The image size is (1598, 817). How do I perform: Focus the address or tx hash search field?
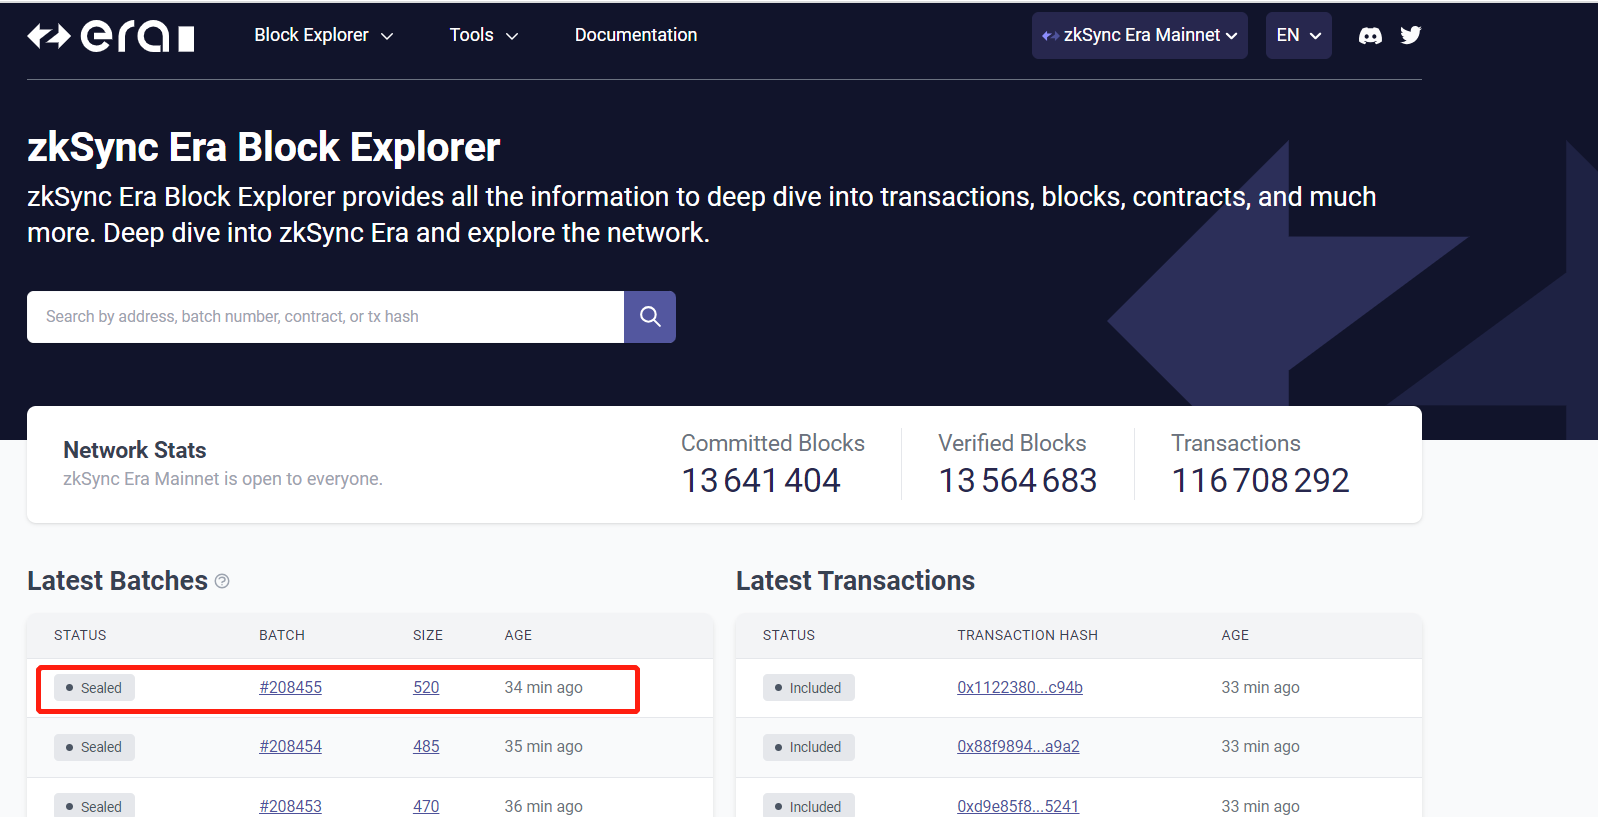(325, 317)
